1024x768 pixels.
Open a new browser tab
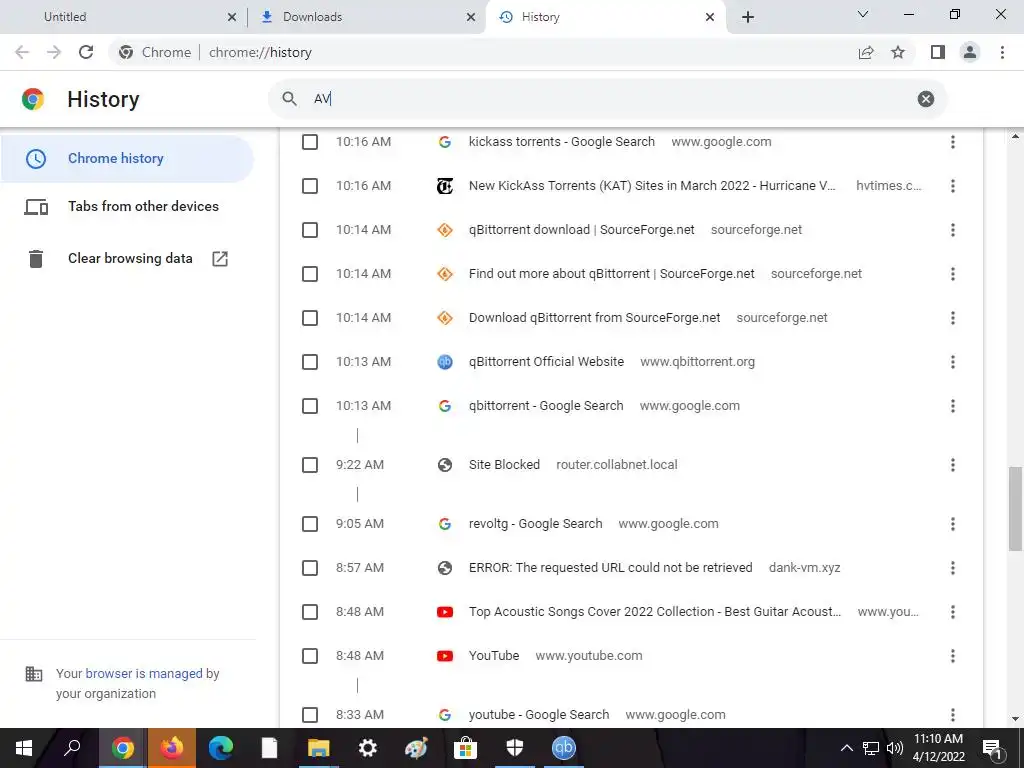click(x=748, y=17)
